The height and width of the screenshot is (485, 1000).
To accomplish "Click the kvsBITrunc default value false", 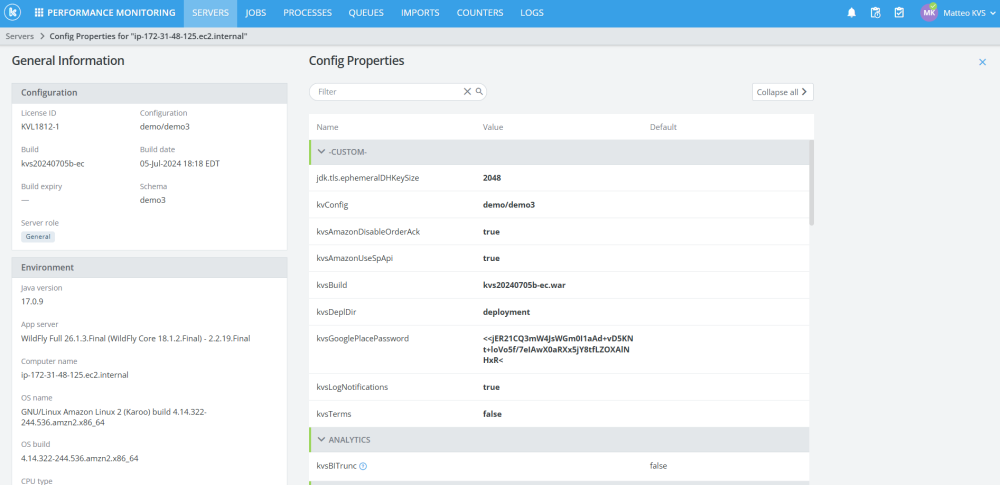I will pyautogui.click(x=658, y=466).
